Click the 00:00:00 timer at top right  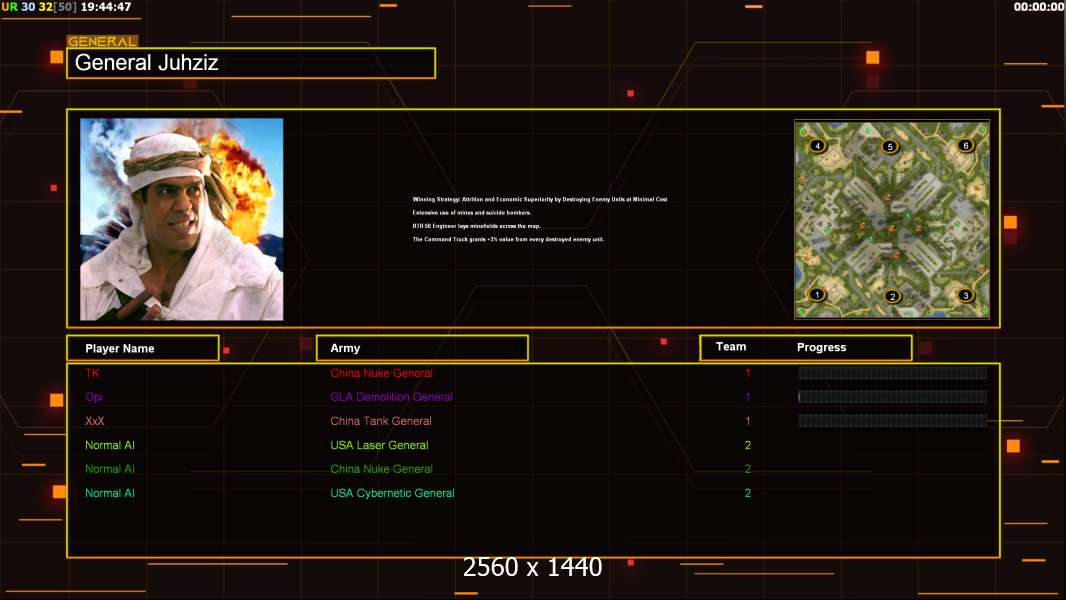[1038, 7]
